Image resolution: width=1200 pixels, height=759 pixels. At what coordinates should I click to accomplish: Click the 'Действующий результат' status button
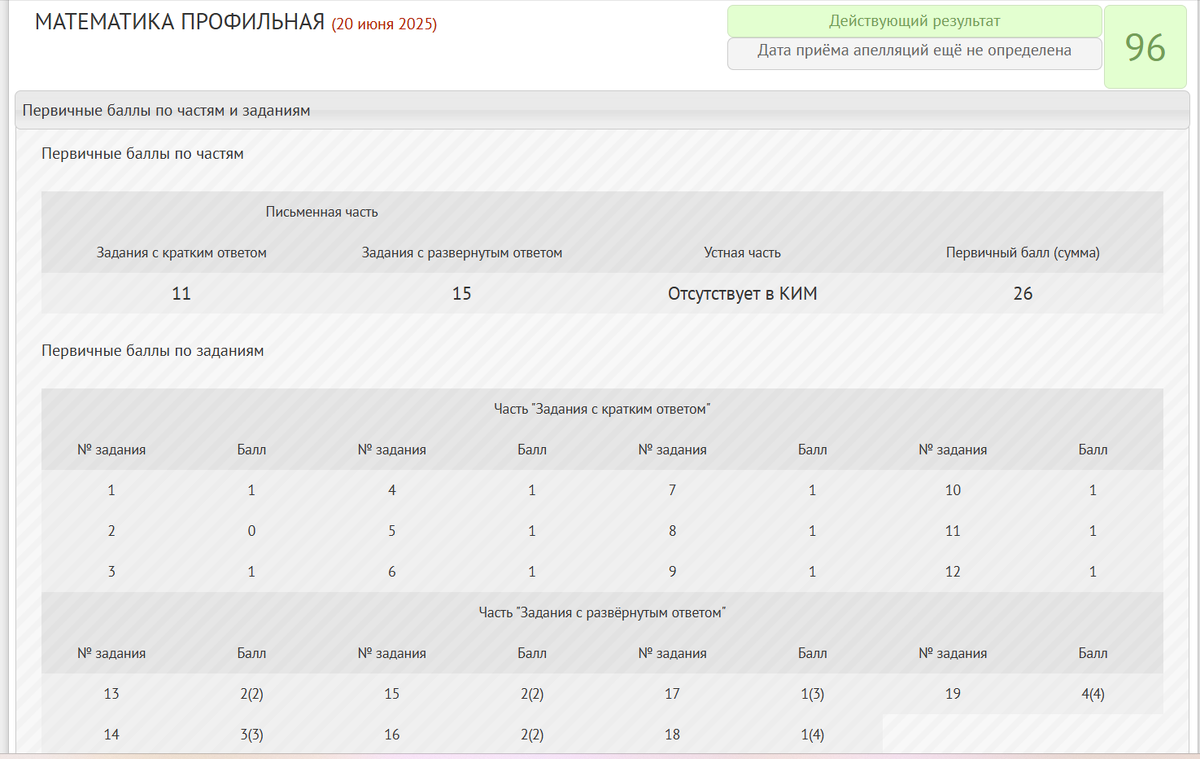pos(914,21)
